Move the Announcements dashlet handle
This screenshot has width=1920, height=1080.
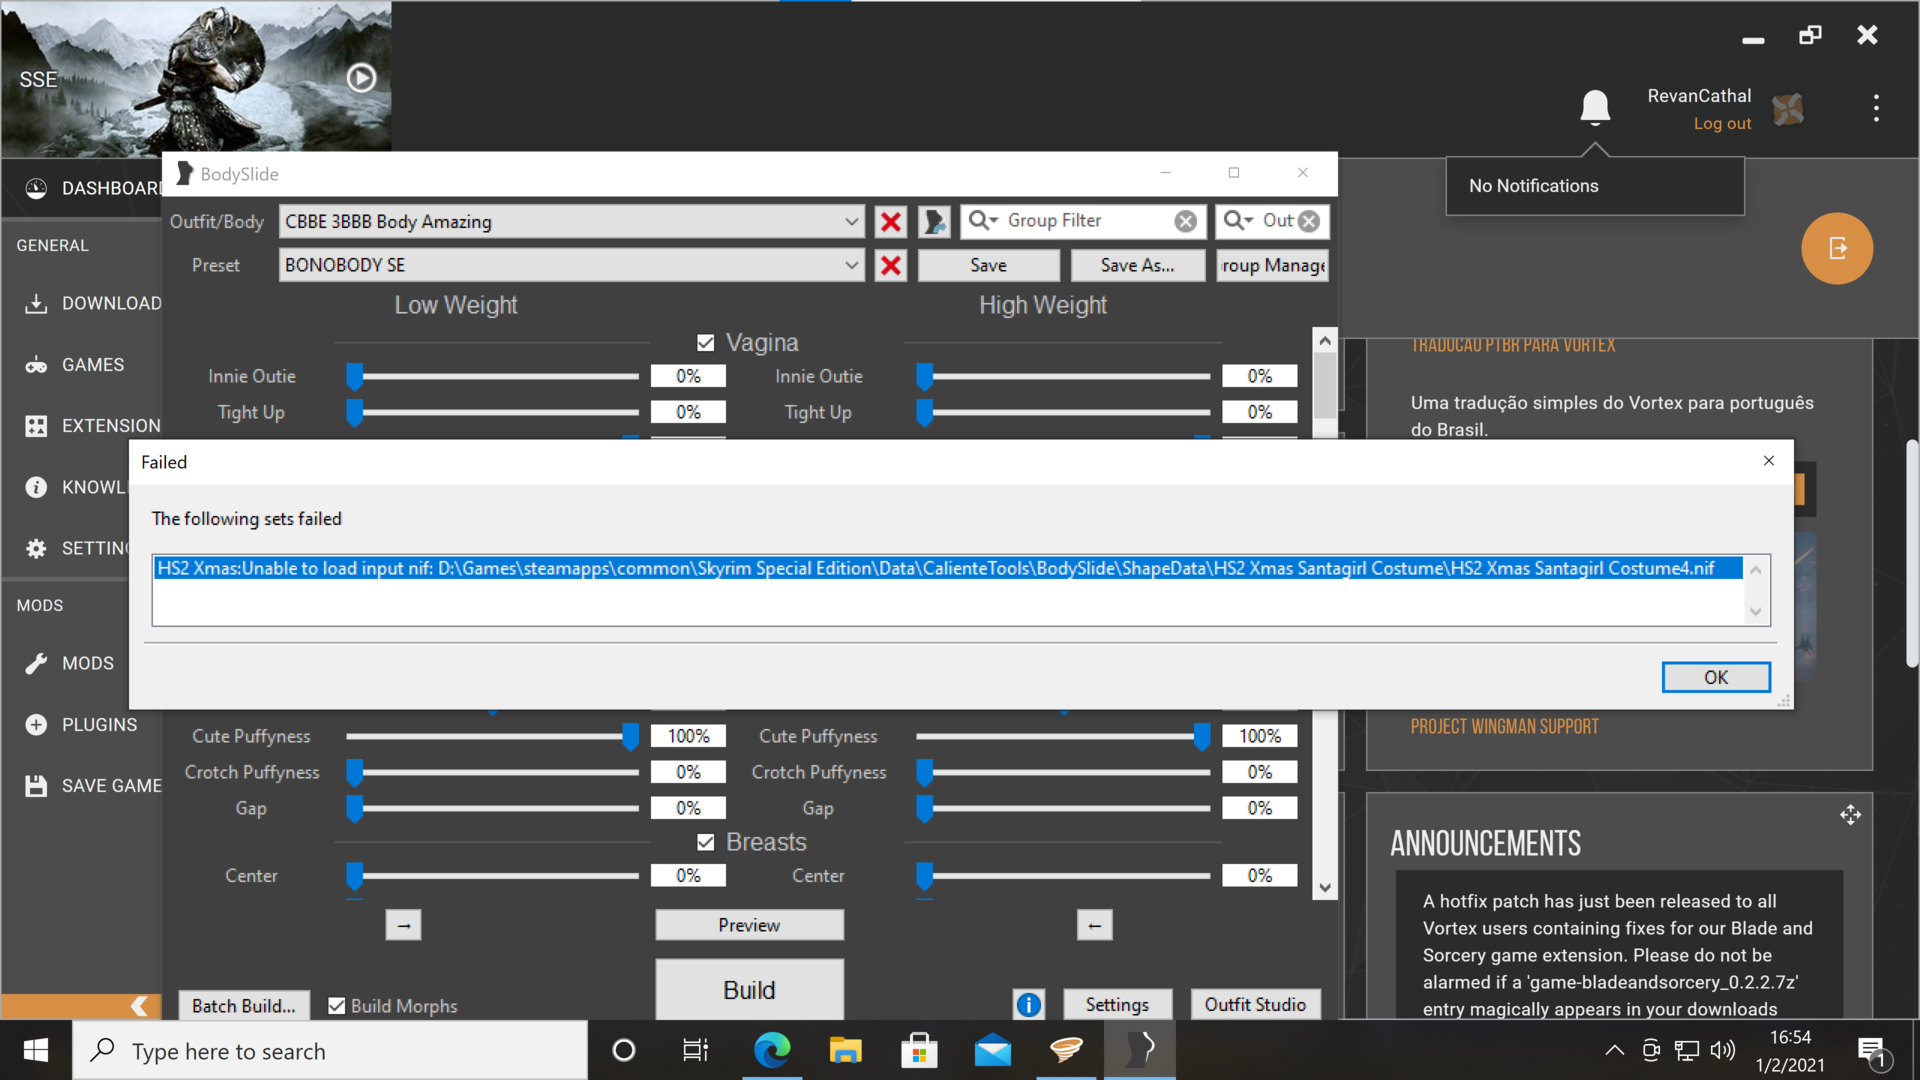coord(1850,815)
